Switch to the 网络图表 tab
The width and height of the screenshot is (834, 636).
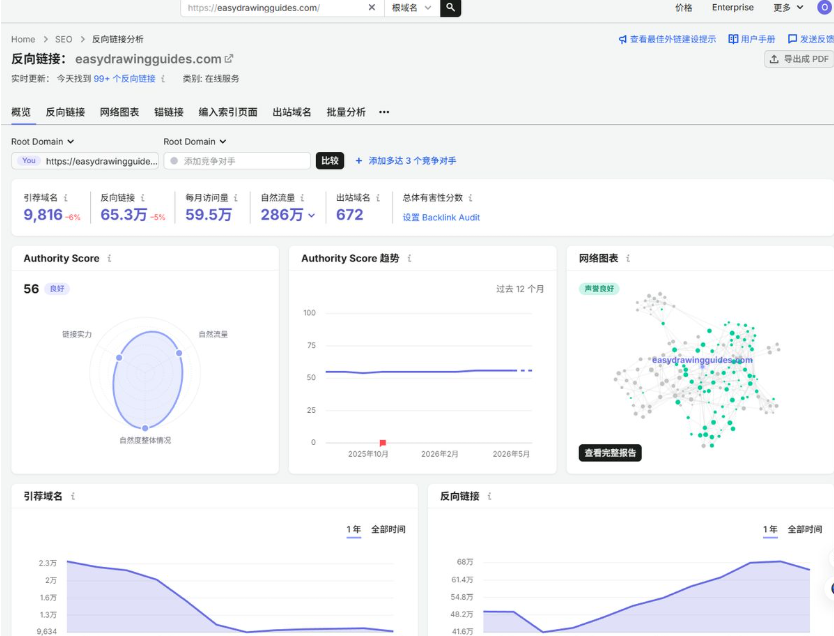tap(120, 112)
